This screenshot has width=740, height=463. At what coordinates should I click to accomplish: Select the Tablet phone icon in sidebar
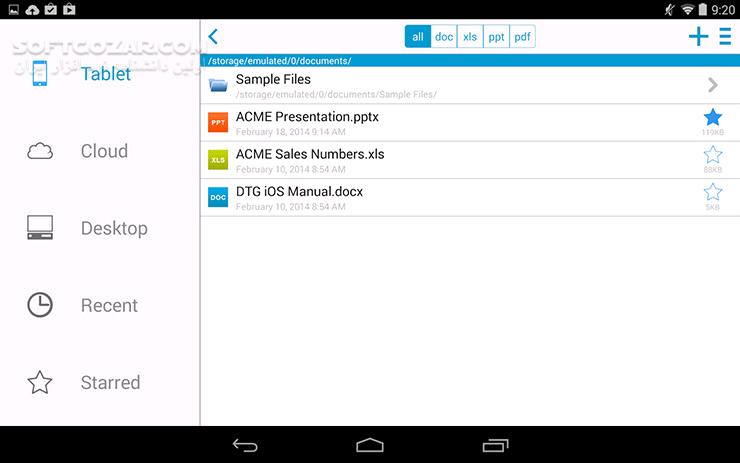coord(40,74)
